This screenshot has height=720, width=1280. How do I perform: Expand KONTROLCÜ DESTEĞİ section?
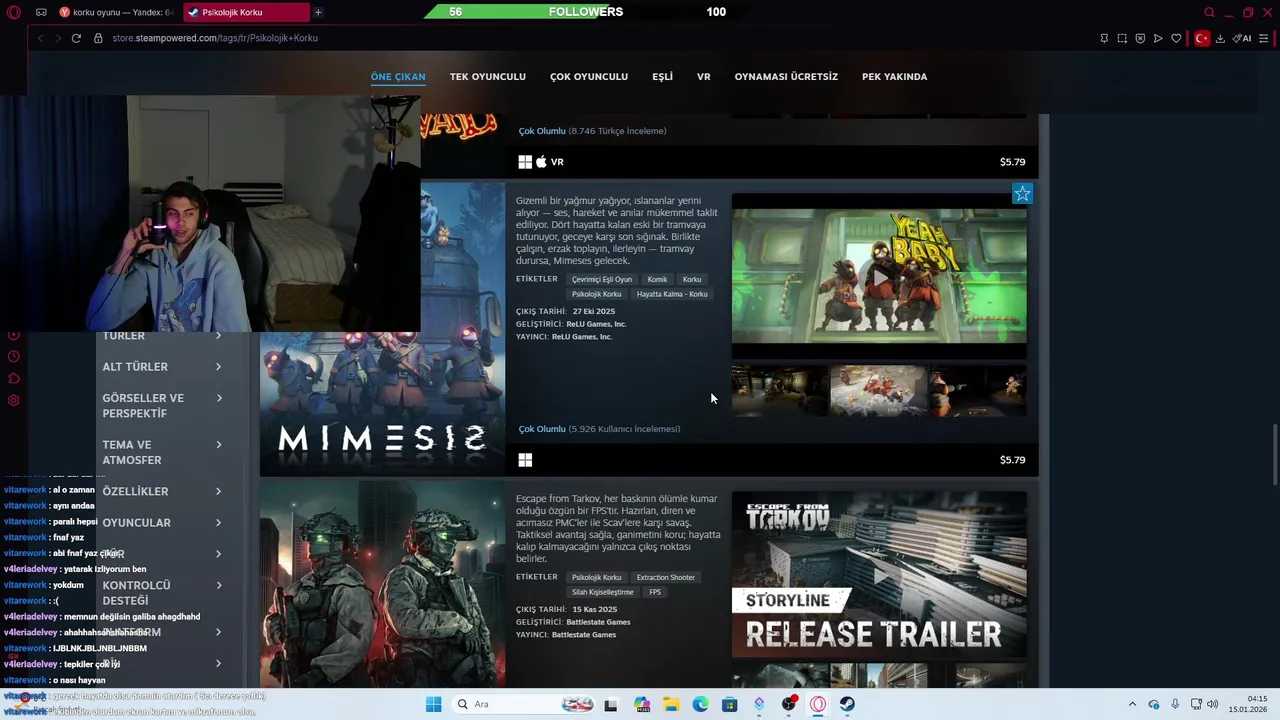(x=162, y=592)
